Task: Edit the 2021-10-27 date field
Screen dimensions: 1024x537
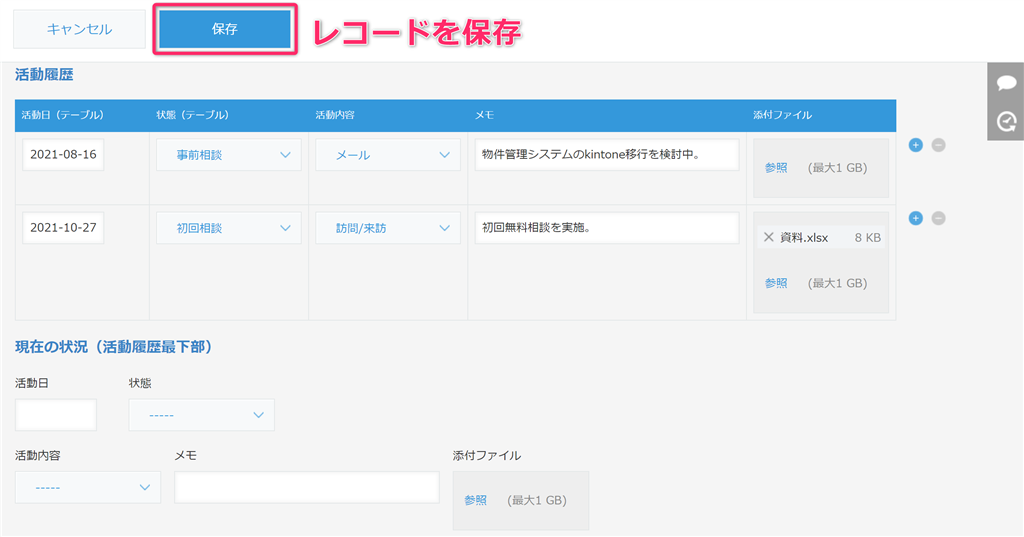Action: point(63,227)
